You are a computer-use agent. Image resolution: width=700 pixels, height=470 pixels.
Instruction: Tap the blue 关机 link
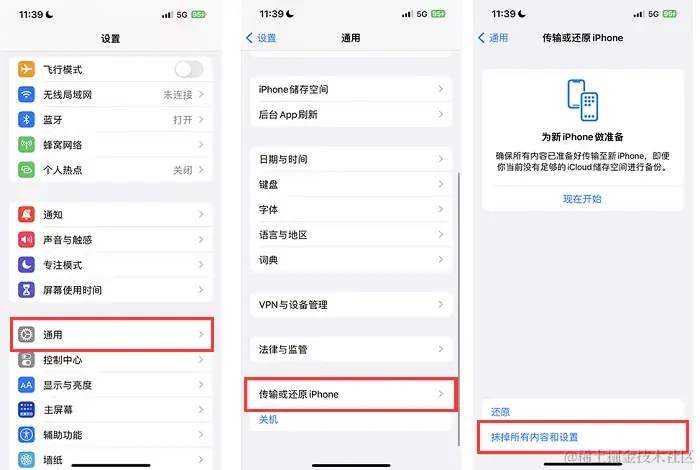click(x=268, y=420)
